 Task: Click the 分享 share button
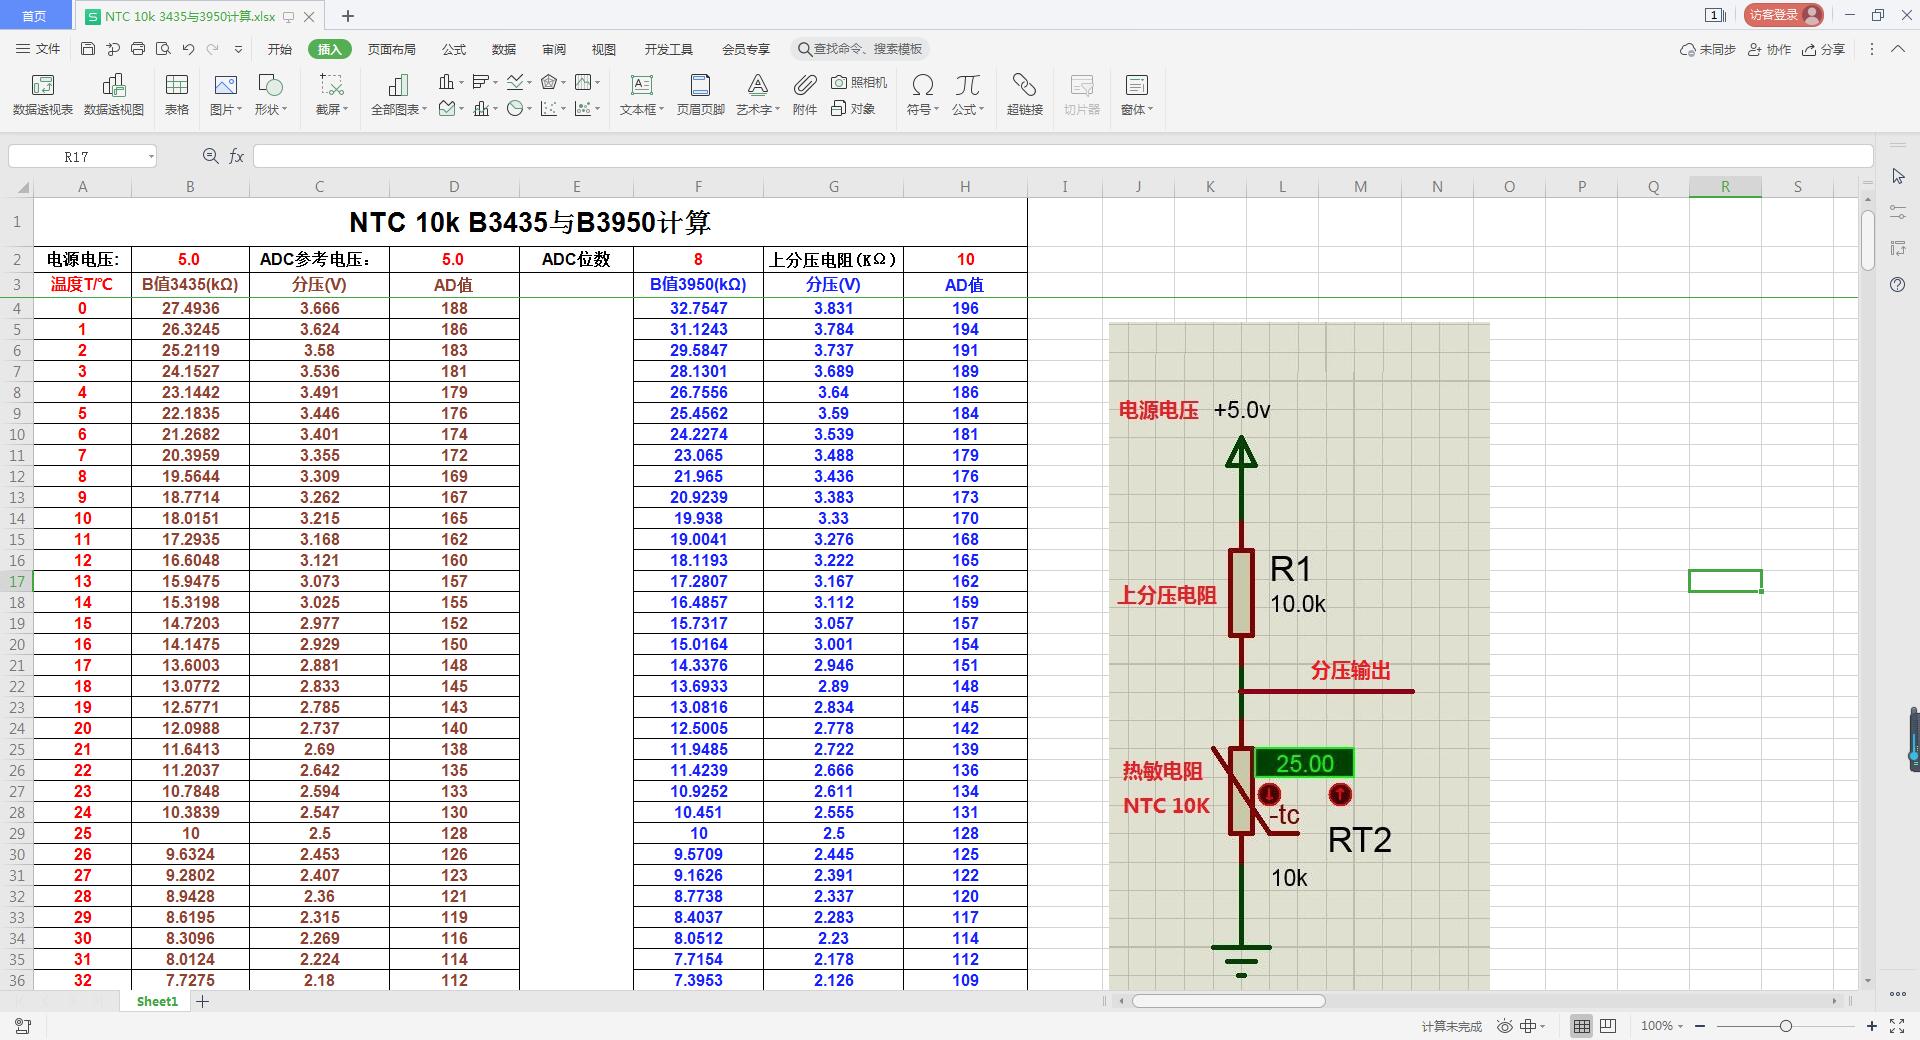pyautogui.click(x=1823, y=49)
